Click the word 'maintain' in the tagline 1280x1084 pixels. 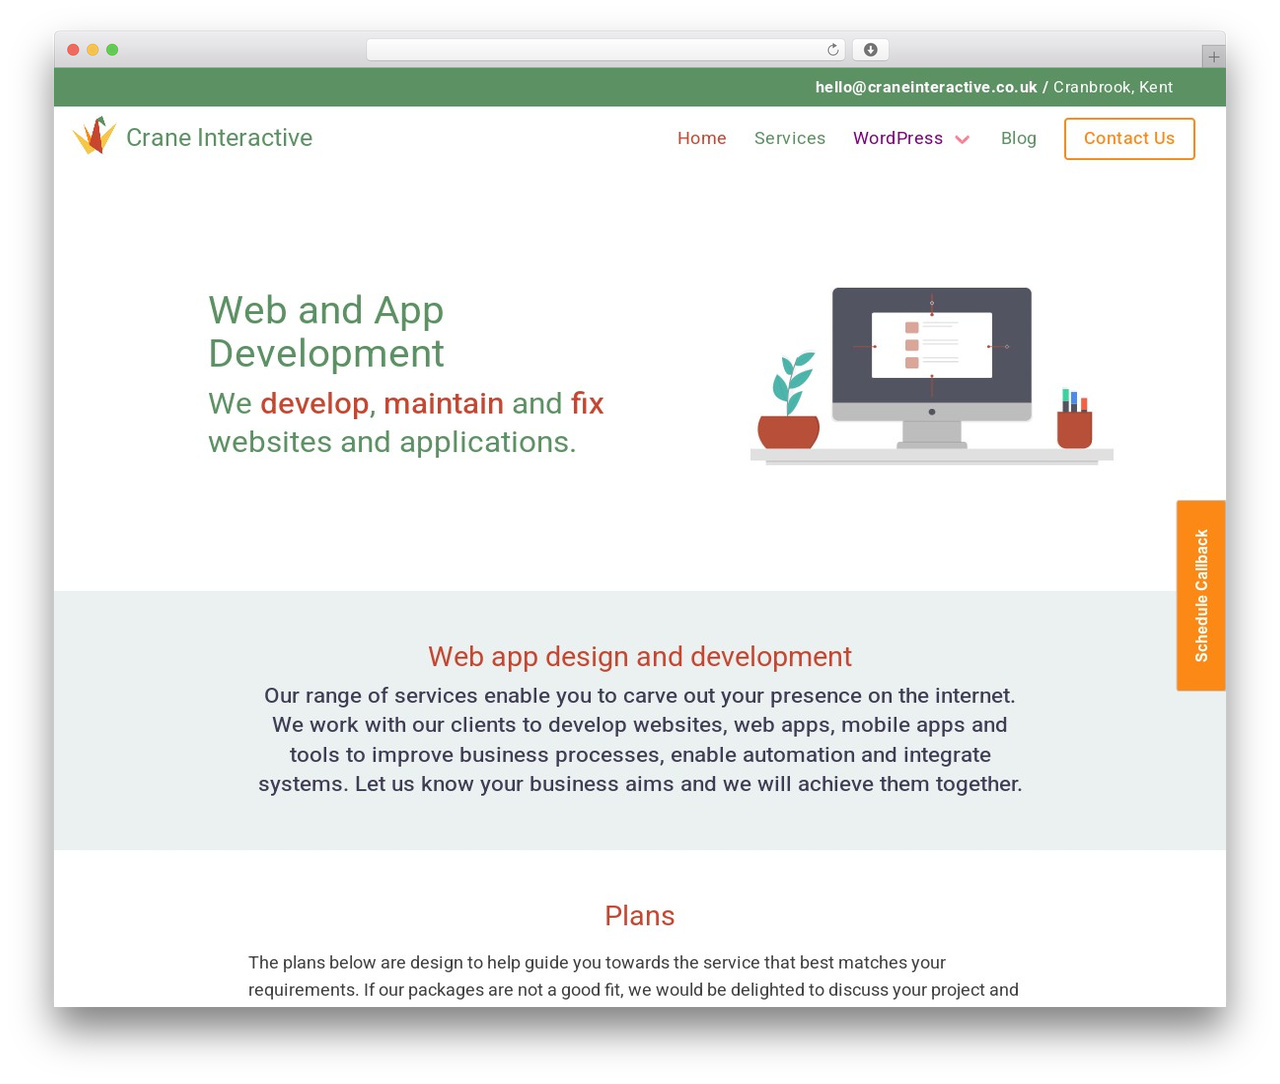click(443, 403)
